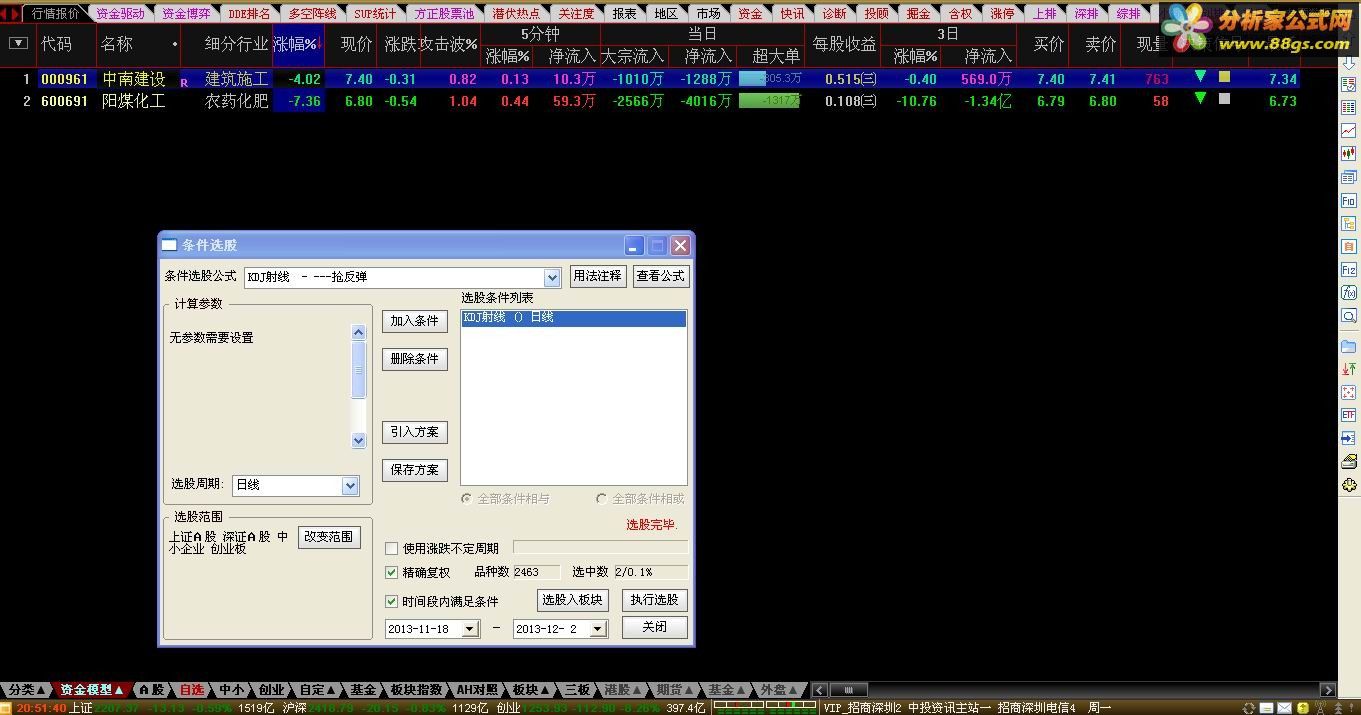Toggle the 使用涨跌不定周期 checkbox
The height and width of the screenshot is (715, 1361).
(392, 548)
